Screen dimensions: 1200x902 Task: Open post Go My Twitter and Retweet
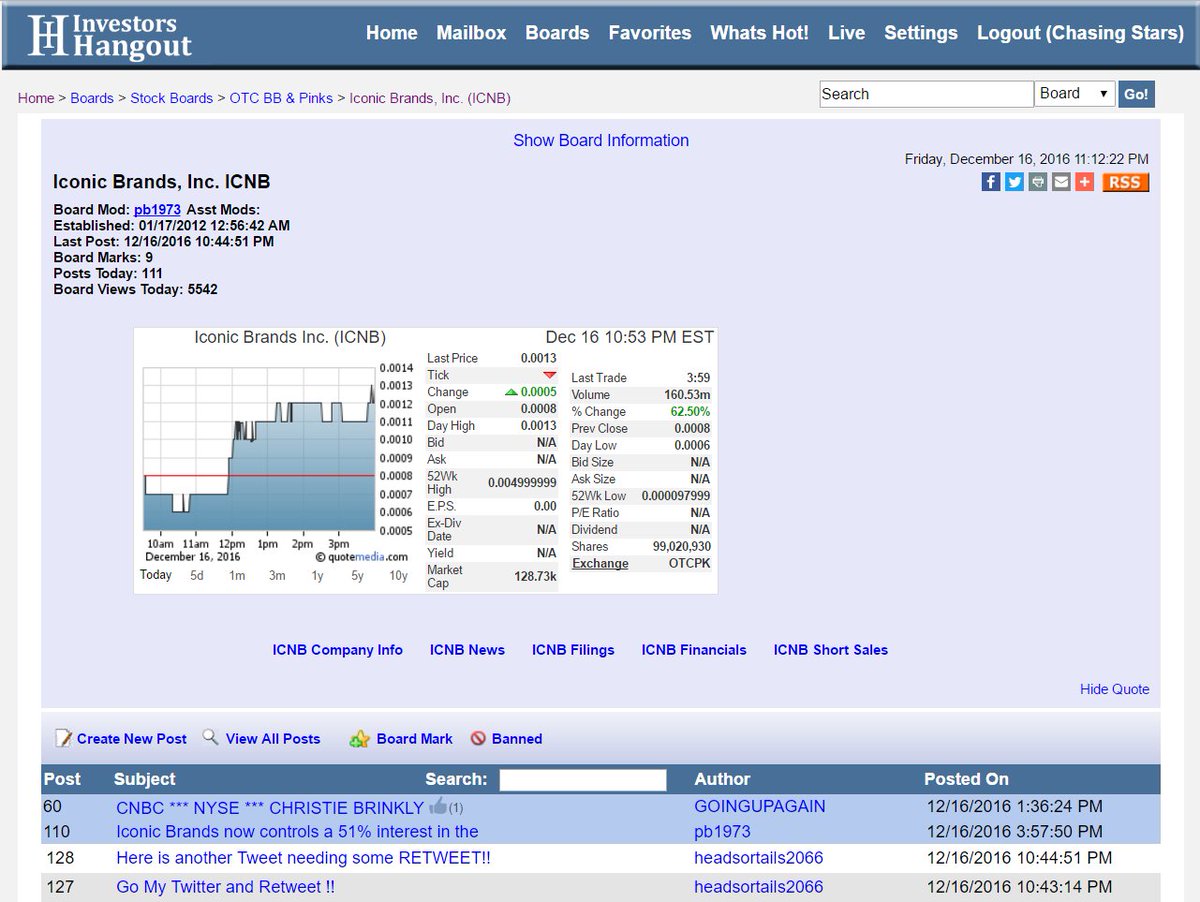pyautogui.click(x=225, y=887)
